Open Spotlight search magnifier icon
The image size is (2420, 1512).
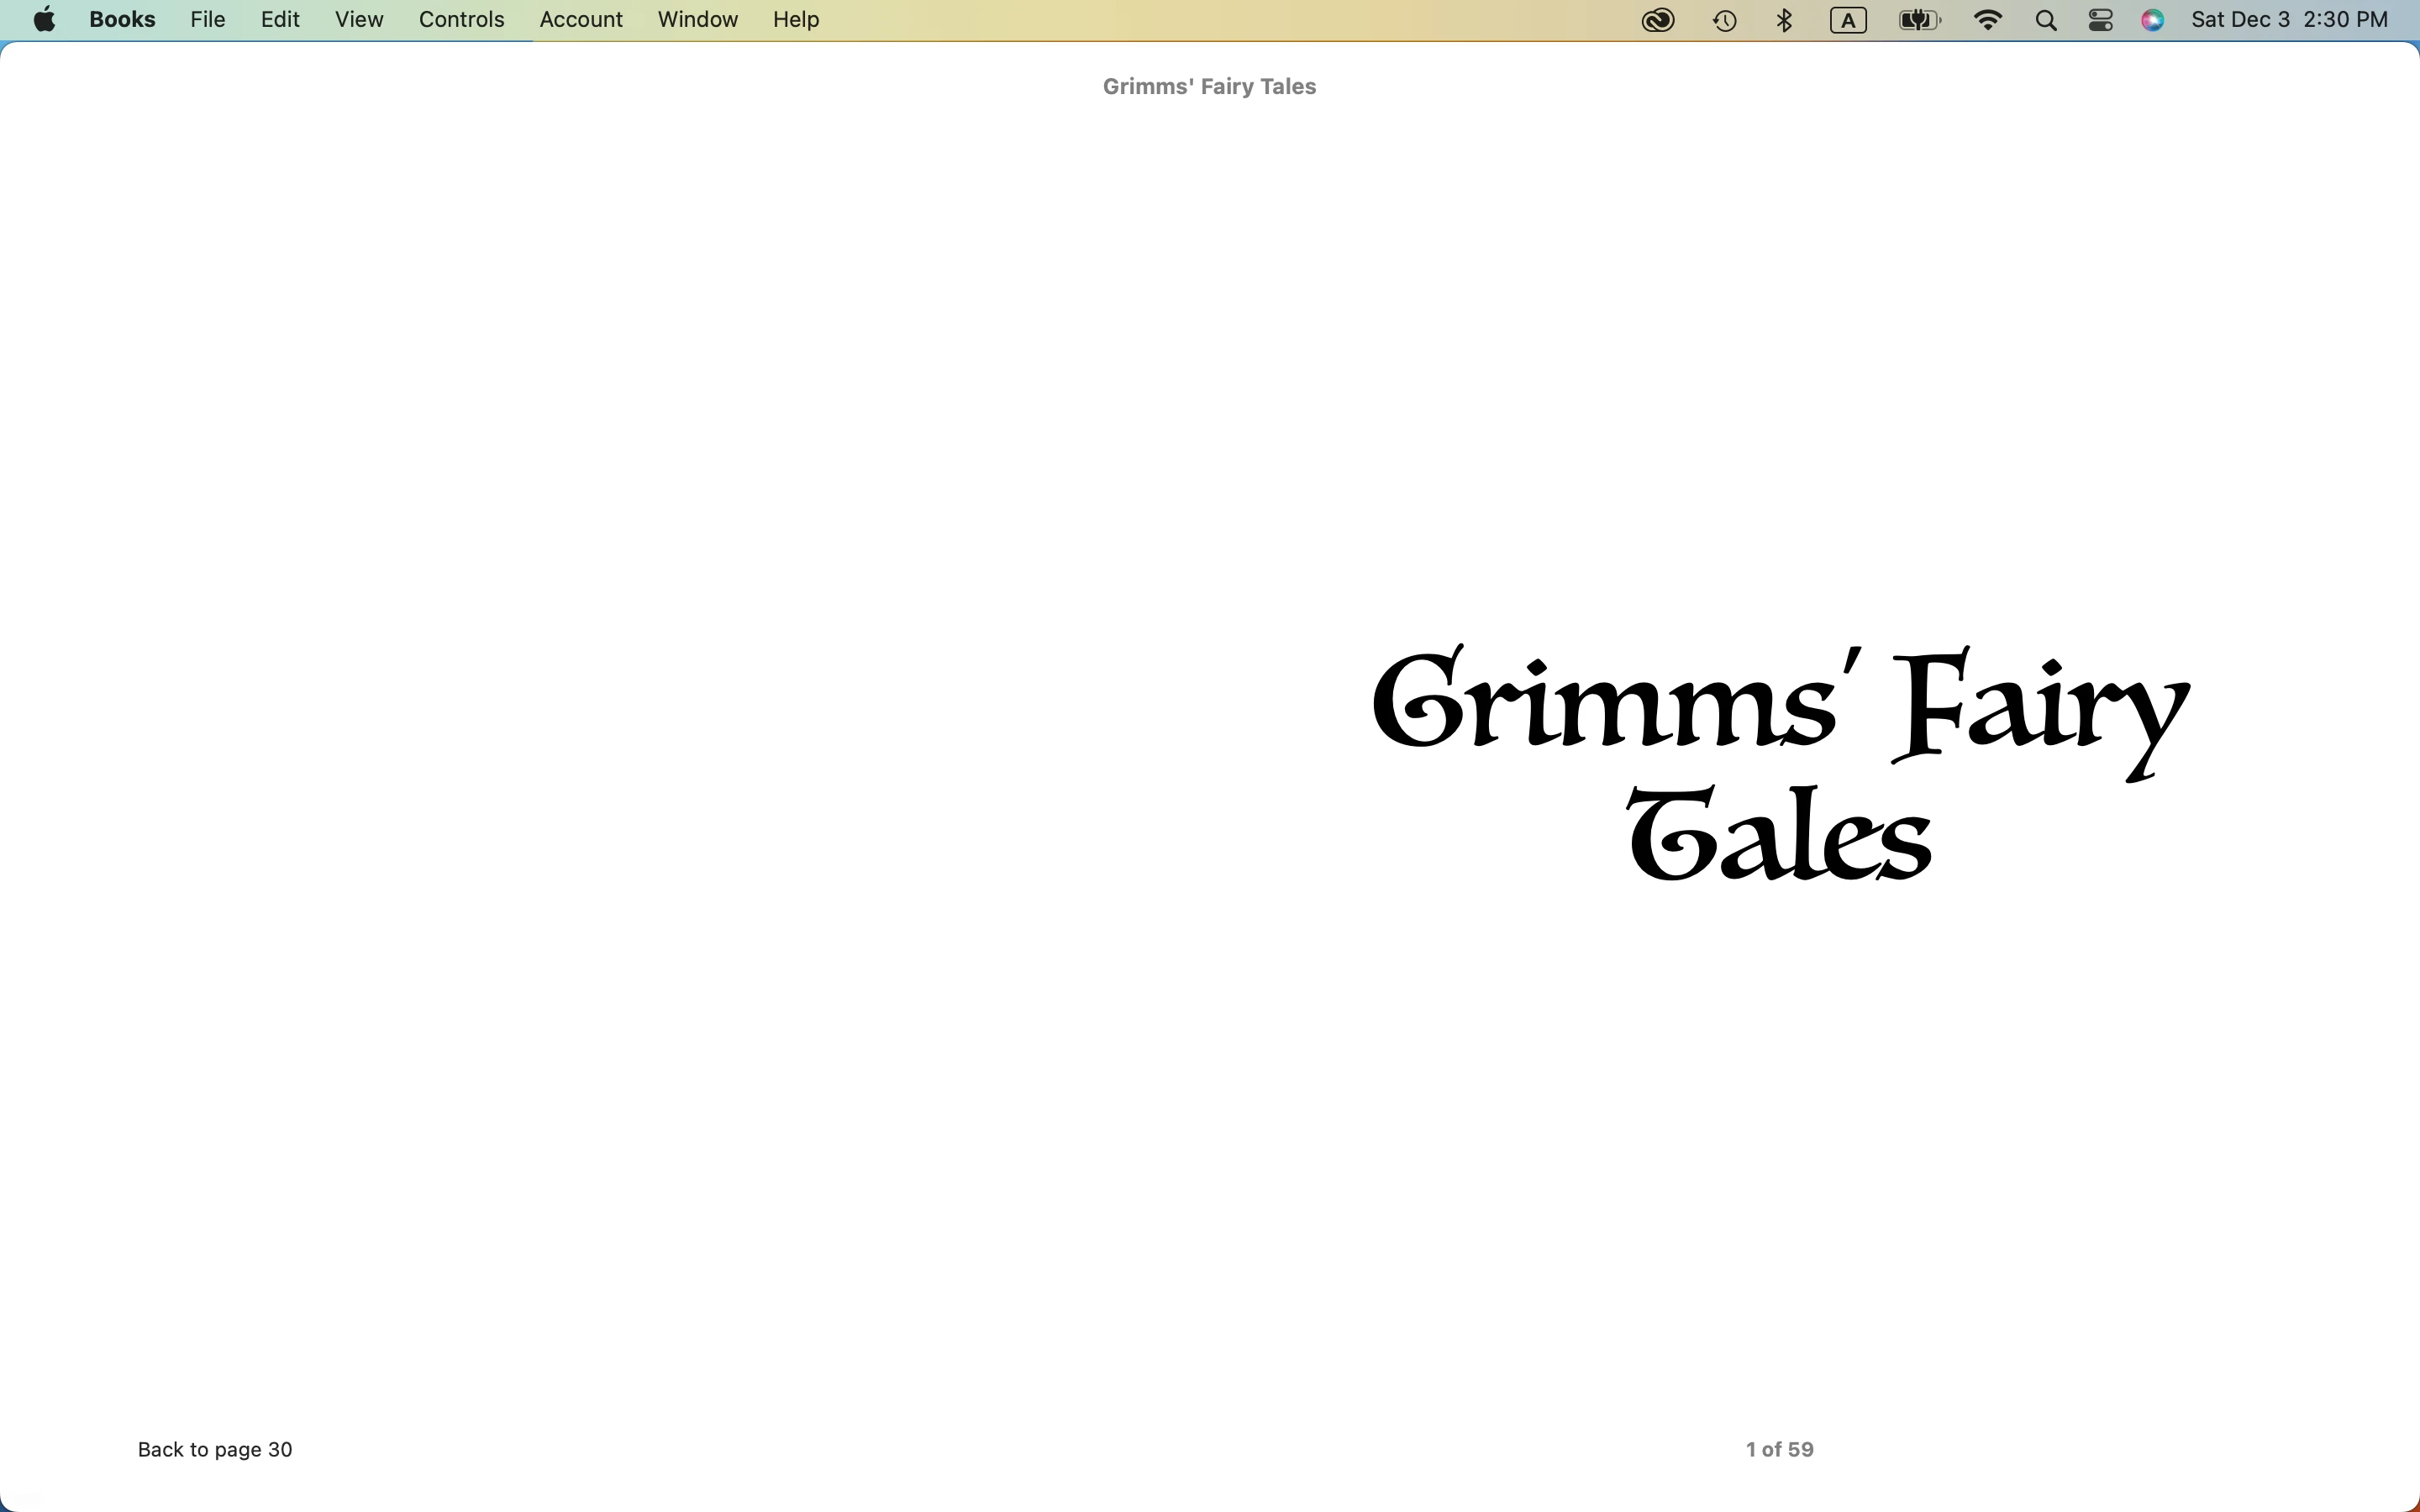[x=2046, y=20]
